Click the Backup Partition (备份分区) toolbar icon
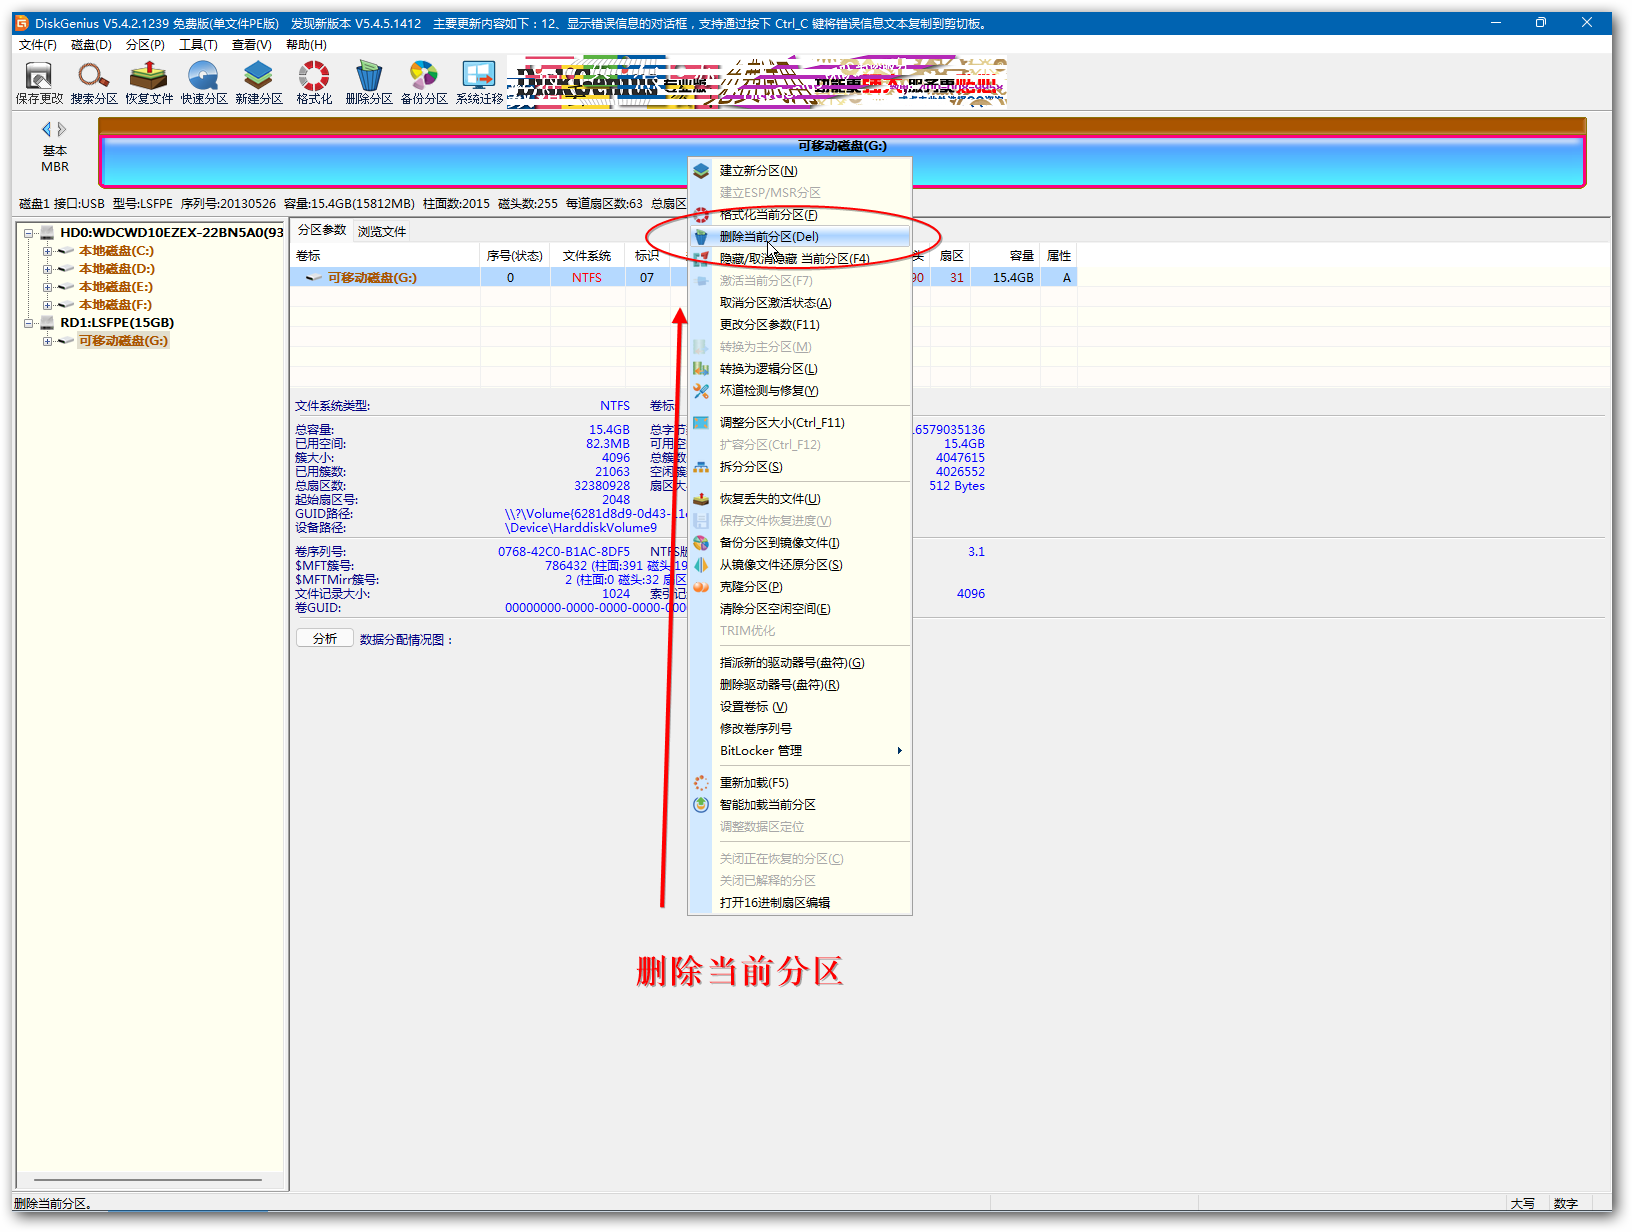The width and height of the screenshot is (1632, 1232). 424,82
